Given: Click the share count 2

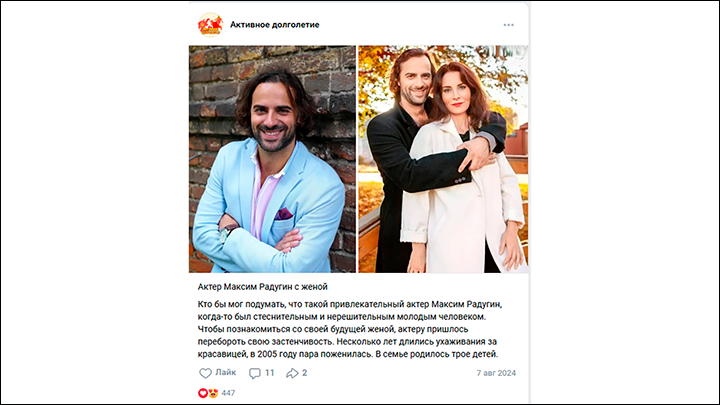Looking at the screenshot, I should tap(304, 373).
